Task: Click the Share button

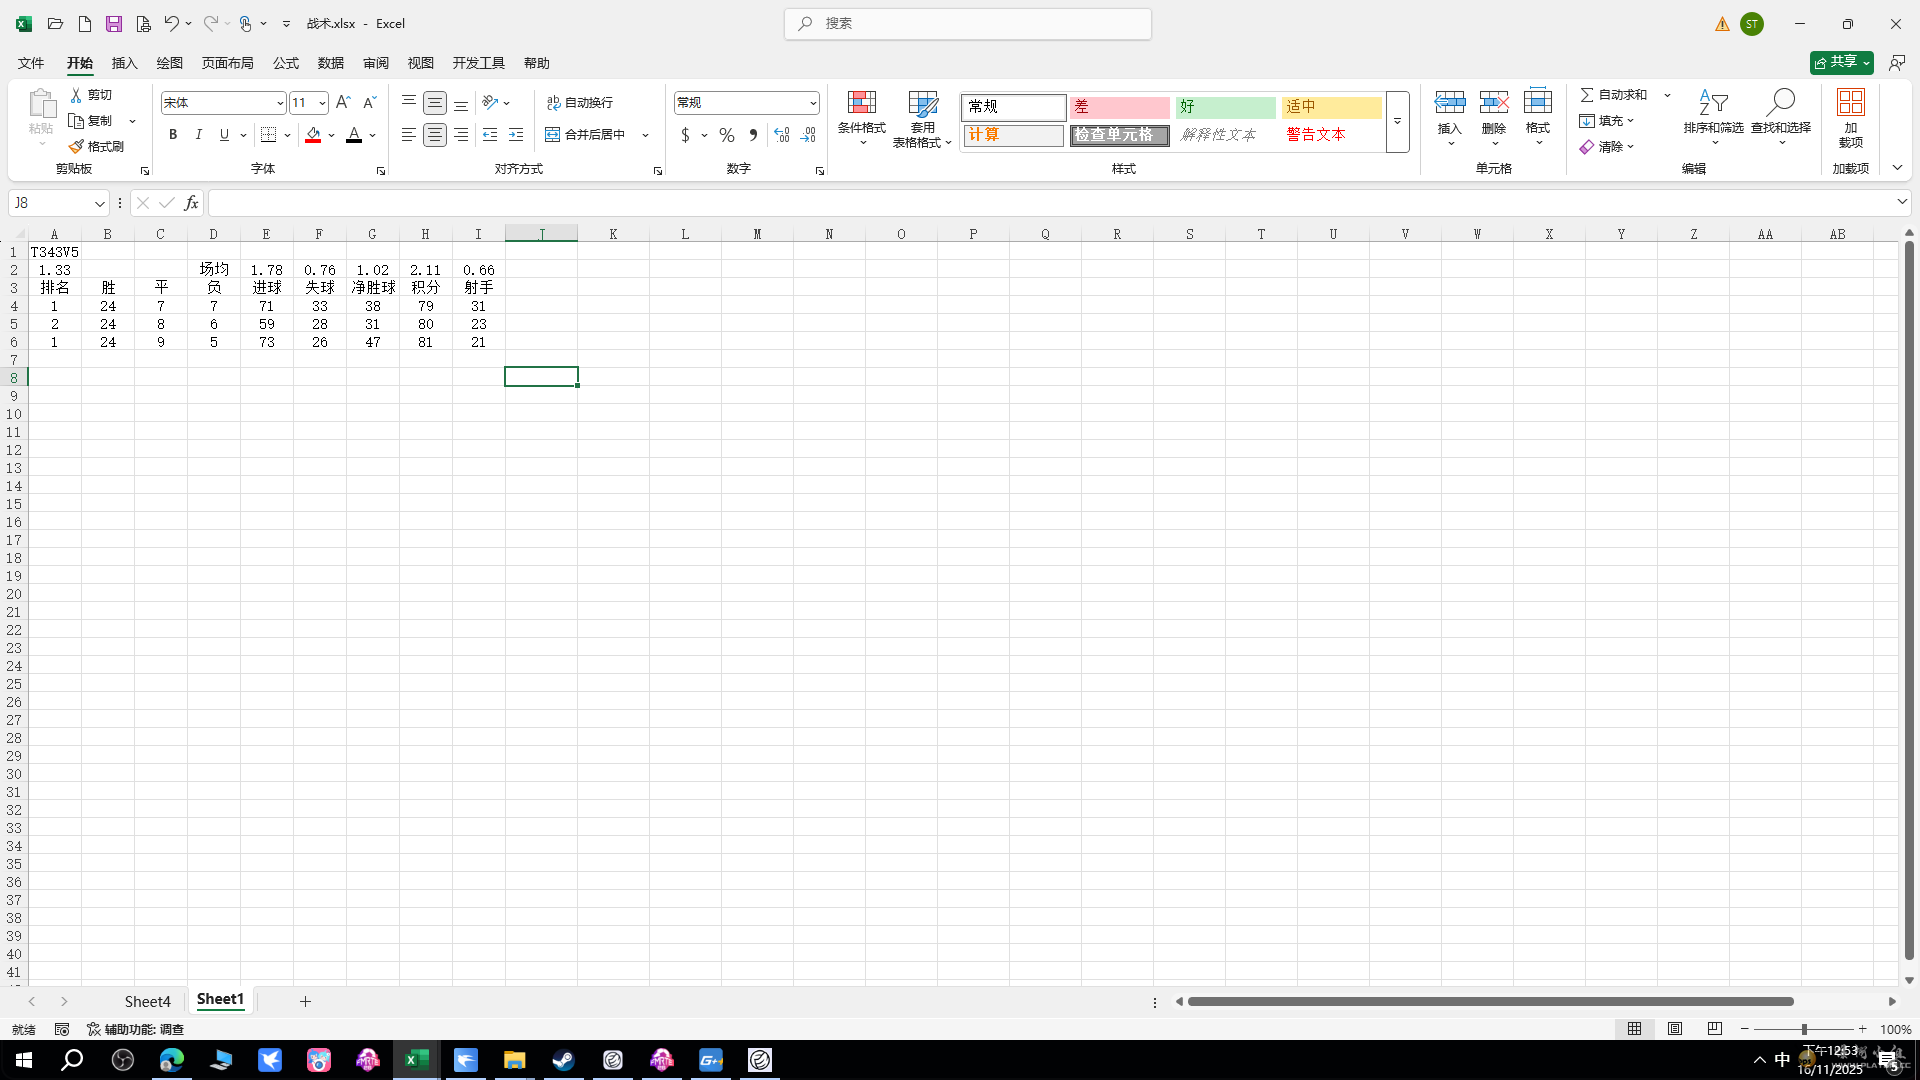Action: pos(1841,62)
